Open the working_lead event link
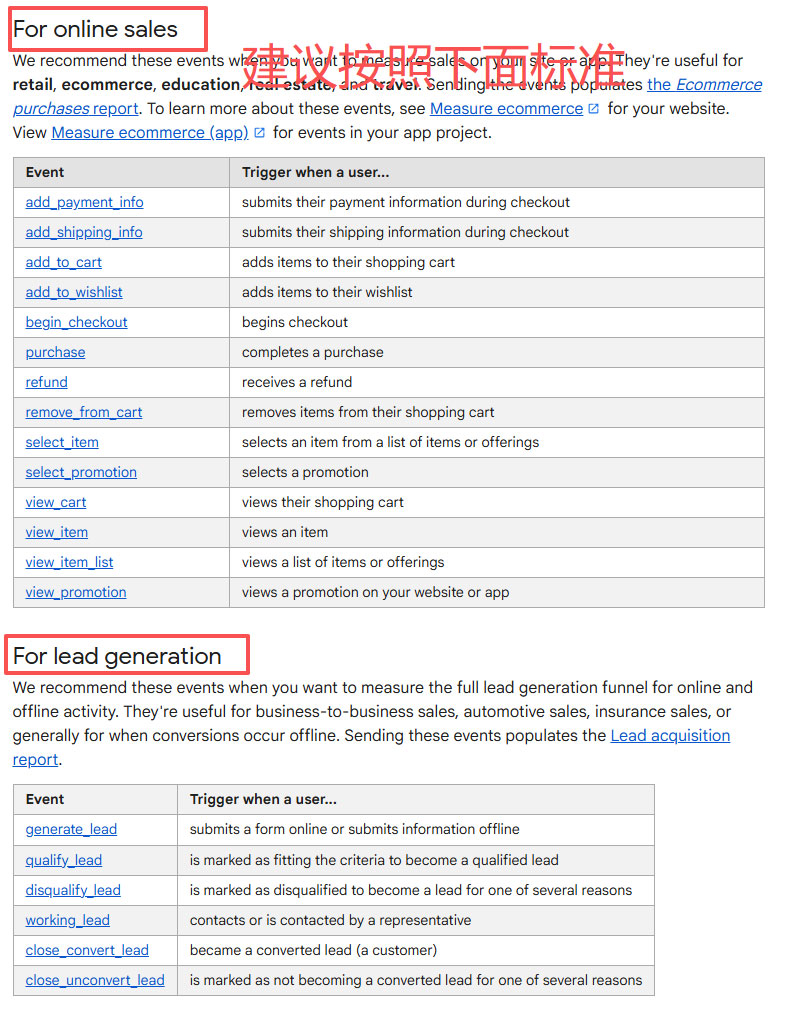Viewport: 796px width, 1020px height. (x=67, y=920)
